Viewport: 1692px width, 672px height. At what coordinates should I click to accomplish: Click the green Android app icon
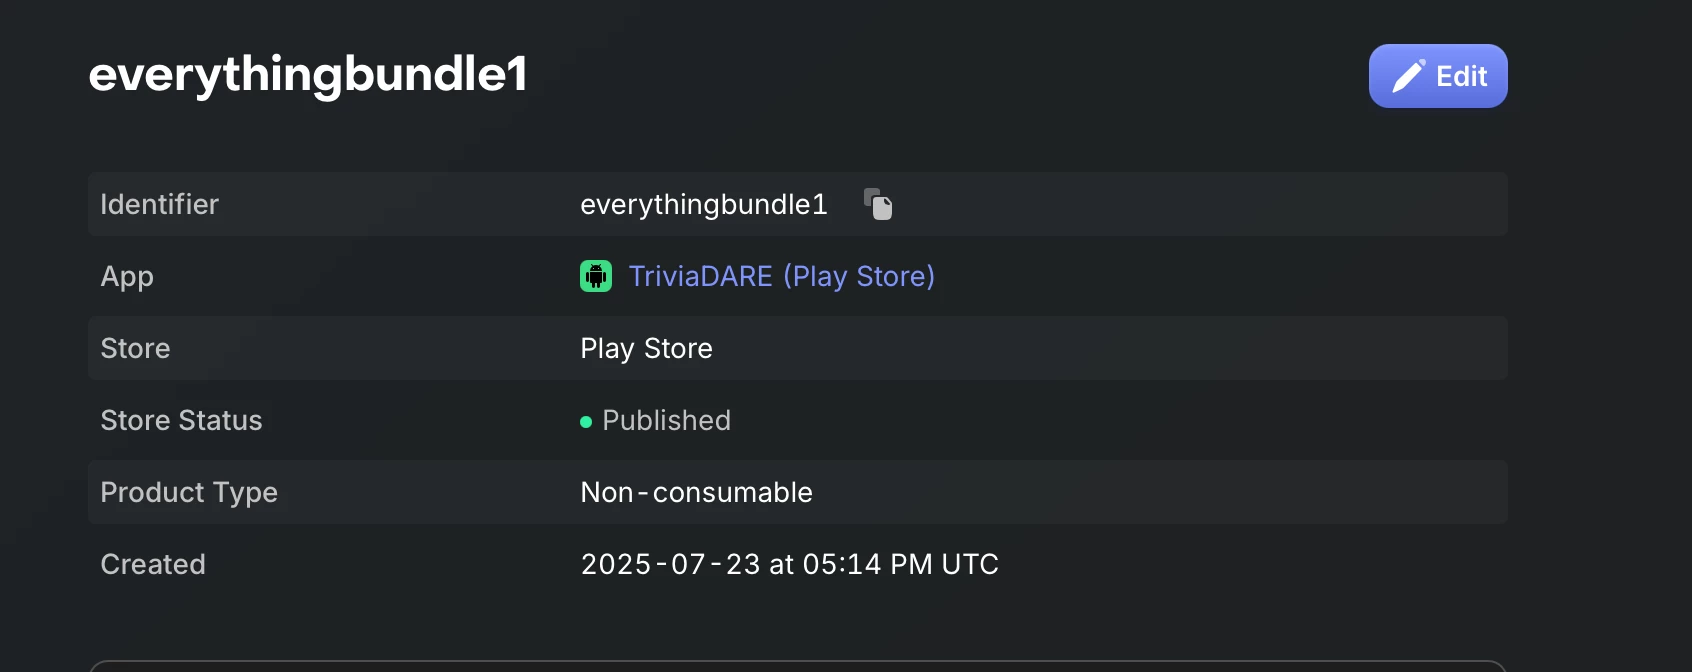596,276
